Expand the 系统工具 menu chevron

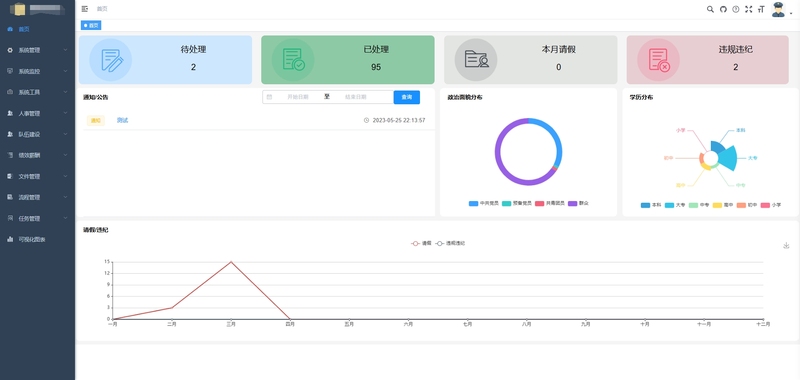(x=65, y=92)
